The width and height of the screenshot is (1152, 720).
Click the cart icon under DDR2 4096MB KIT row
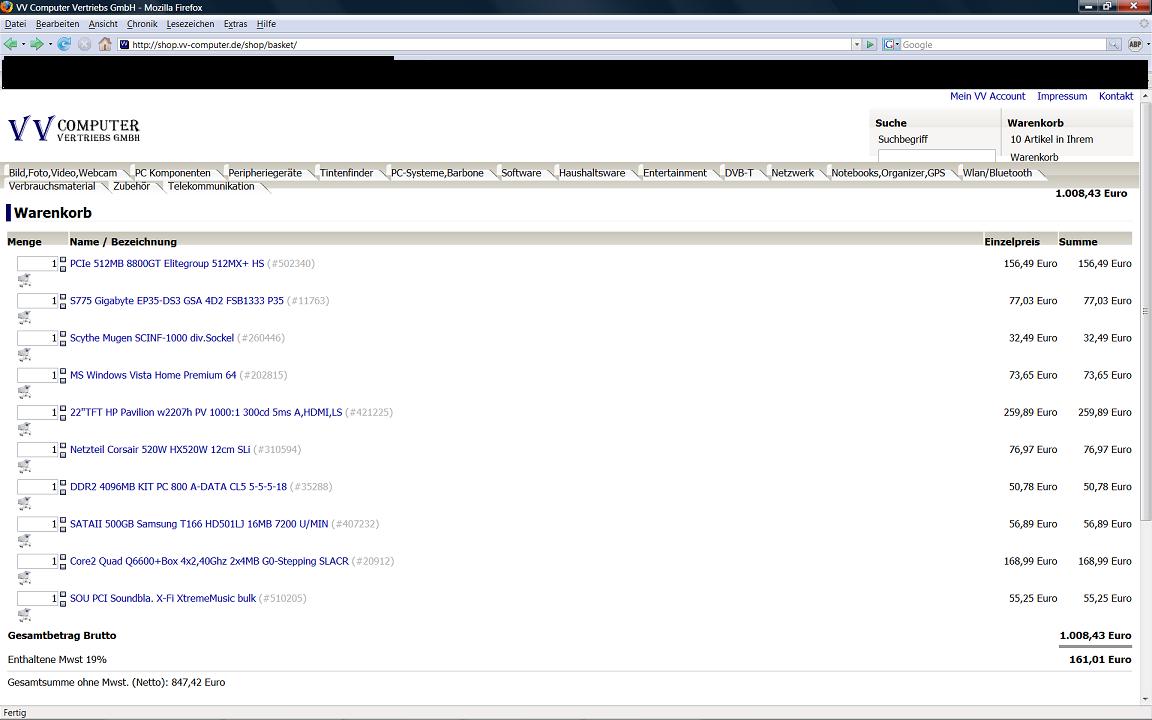pos(24,503)
